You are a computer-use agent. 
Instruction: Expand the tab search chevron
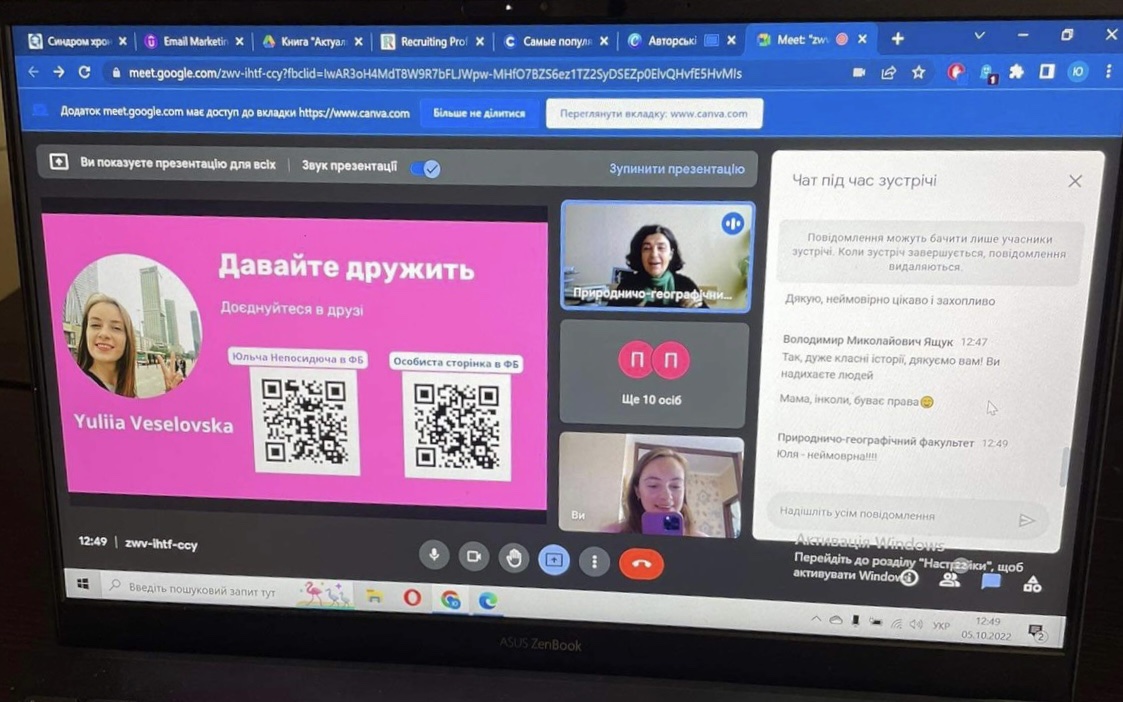click(x=979, y=35)
